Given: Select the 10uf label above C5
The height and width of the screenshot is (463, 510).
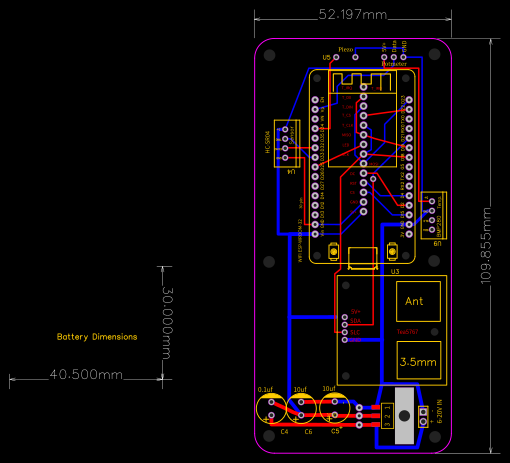Looking at the screenshot, I should coord(329,389).
